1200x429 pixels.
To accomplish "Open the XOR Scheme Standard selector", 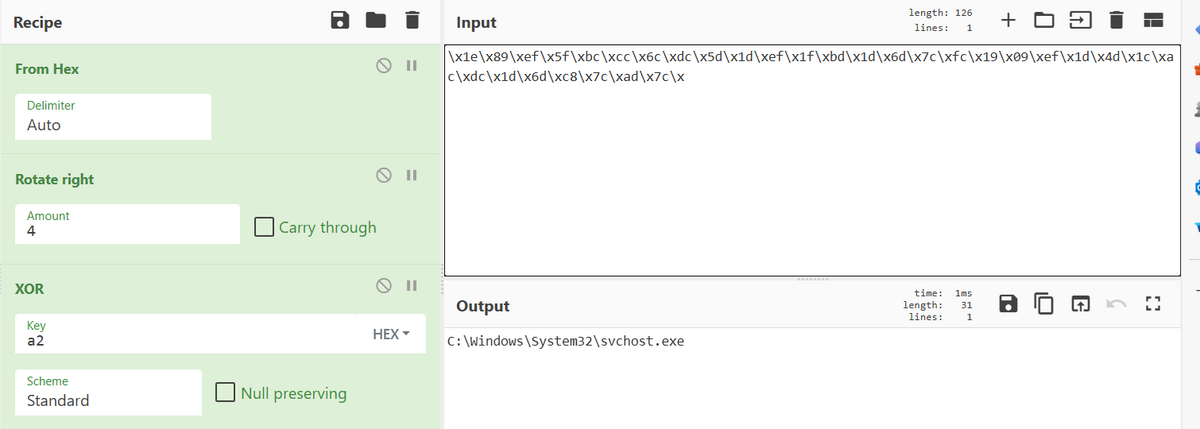I will 108,392.
